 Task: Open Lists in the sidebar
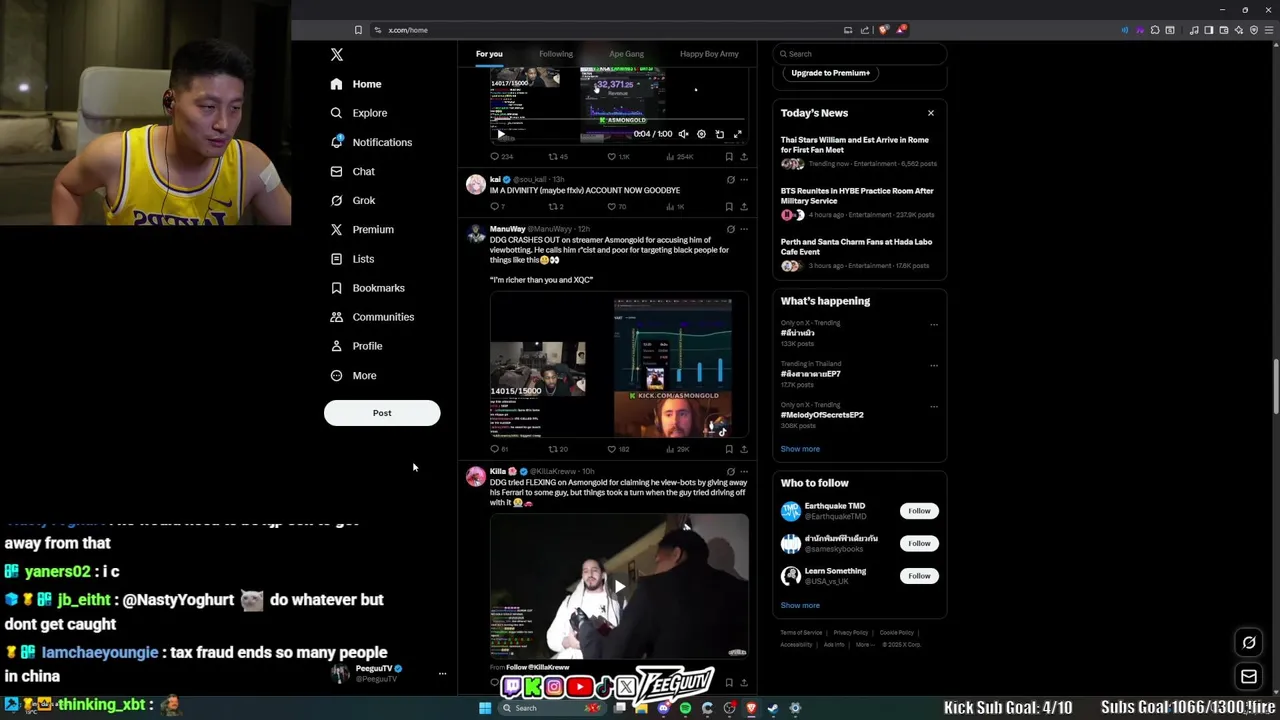tap(352, 259)
